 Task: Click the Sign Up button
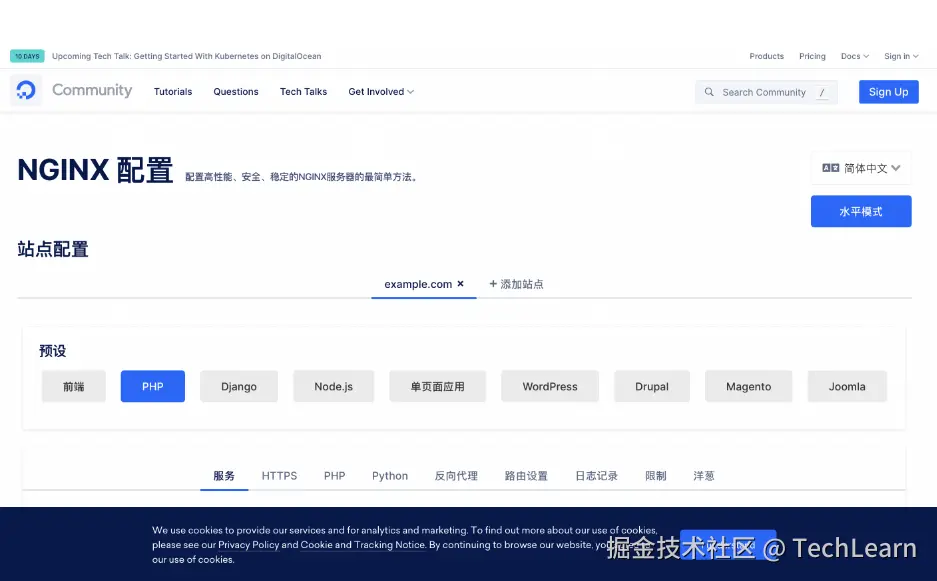coord(889,92)
